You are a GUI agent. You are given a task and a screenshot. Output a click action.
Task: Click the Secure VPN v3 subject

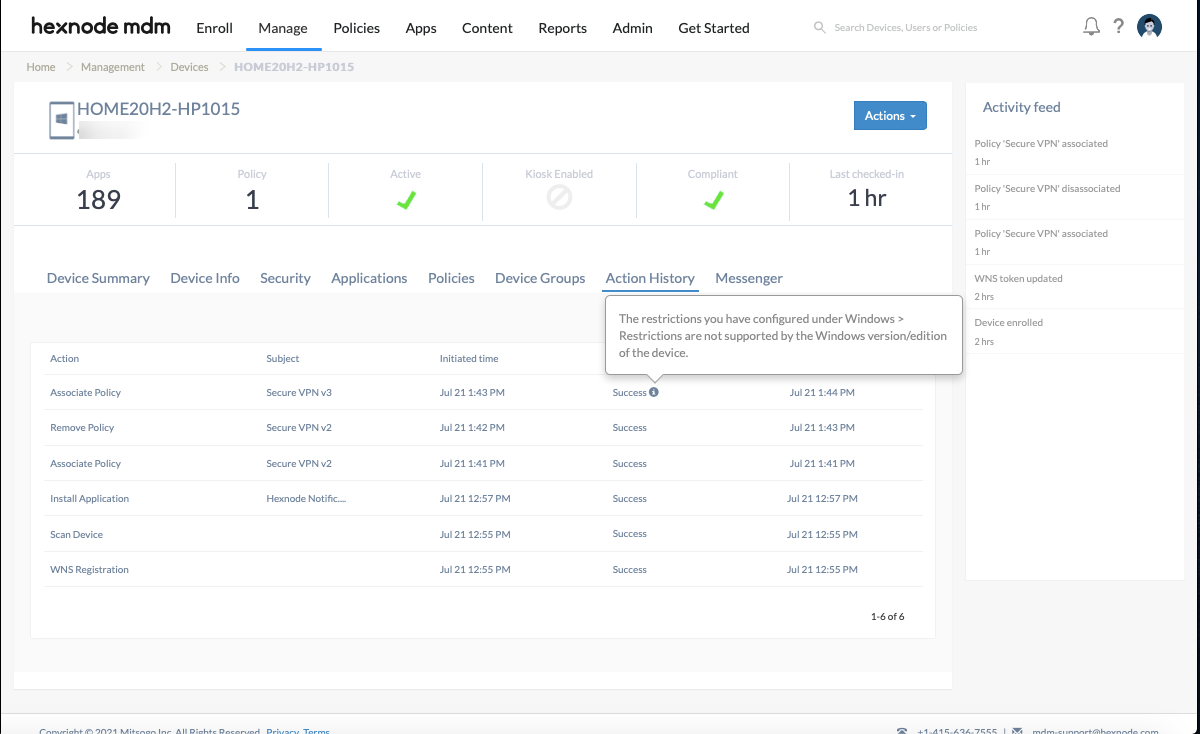[x=299, y=393]
